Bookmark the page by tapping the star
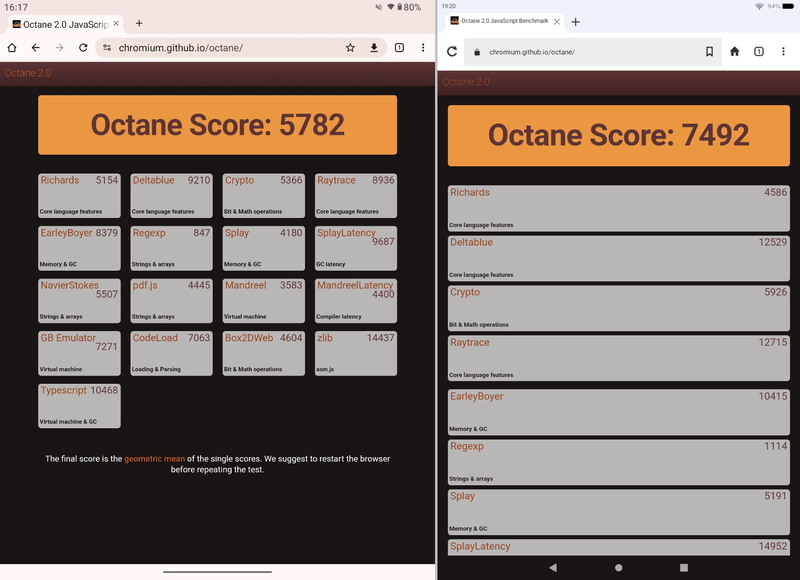 tap(349, 47)
